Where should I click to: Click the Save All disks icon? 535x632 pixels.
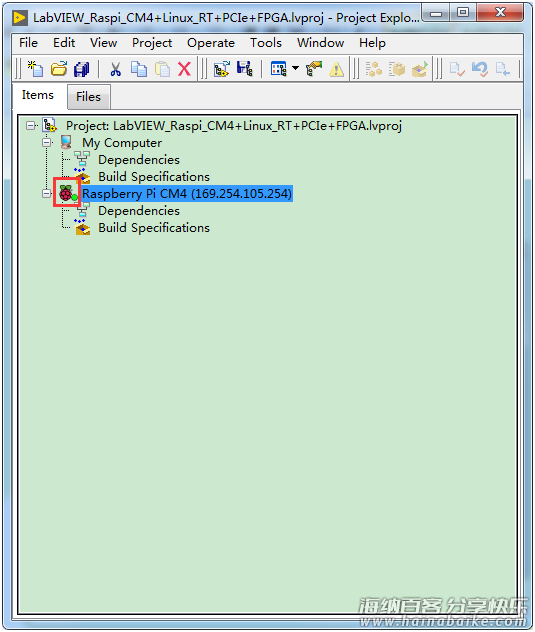[x=82, y=69]
